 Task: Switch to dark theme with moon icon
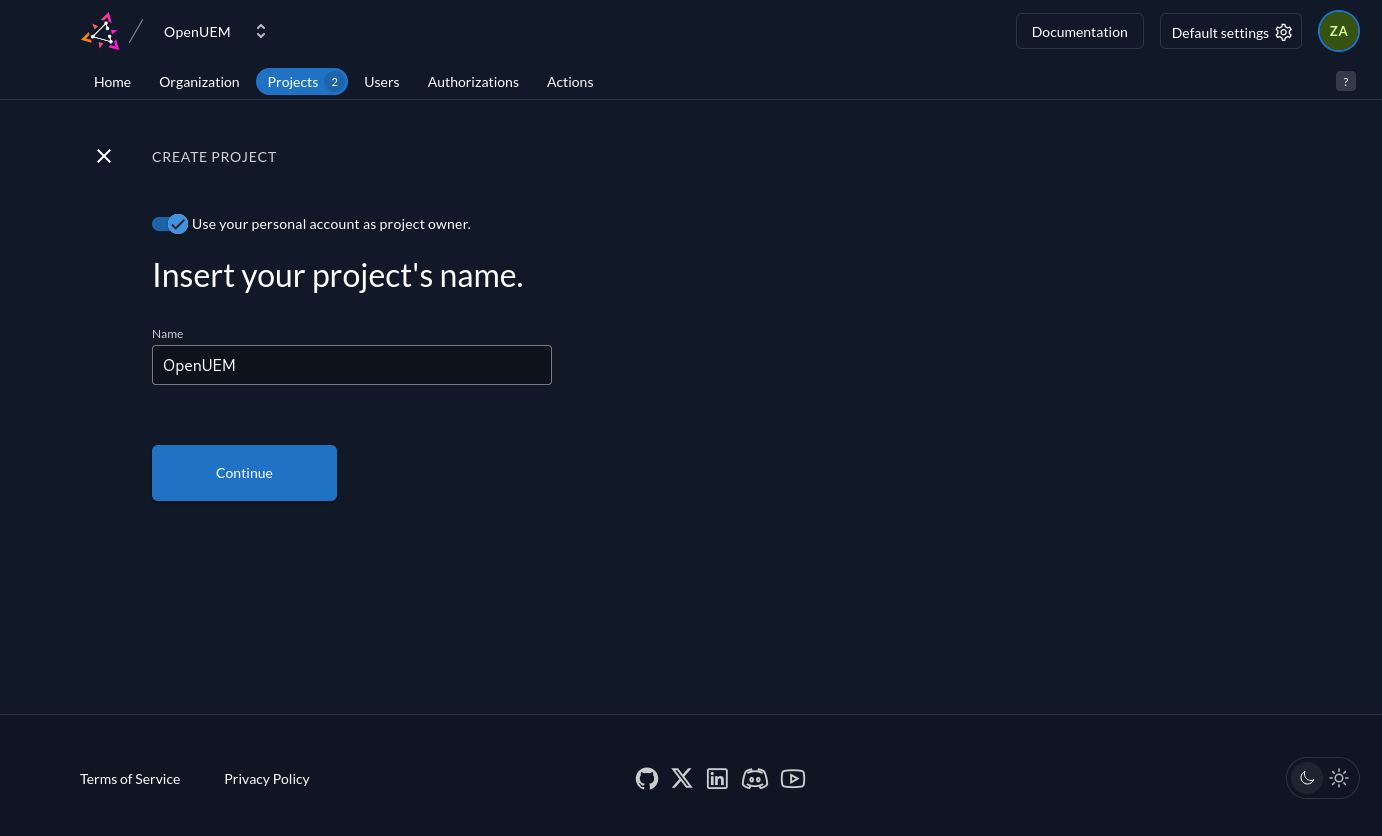1307,778
